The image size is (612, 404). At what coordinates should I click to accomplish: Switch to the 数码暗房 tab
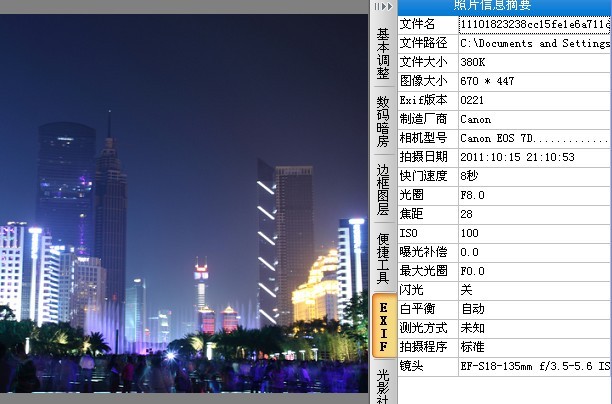coord(383,121)
